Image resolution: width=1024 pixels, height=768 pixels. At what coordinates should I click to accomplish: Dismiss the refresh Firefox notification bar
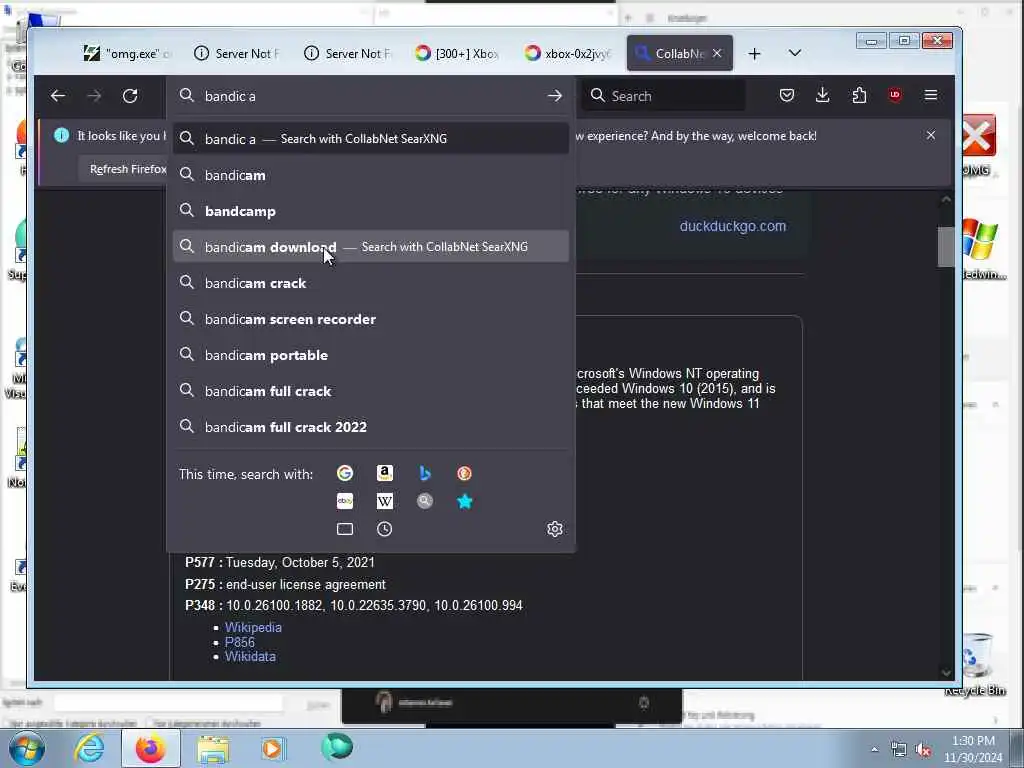(x=931, y=135)
